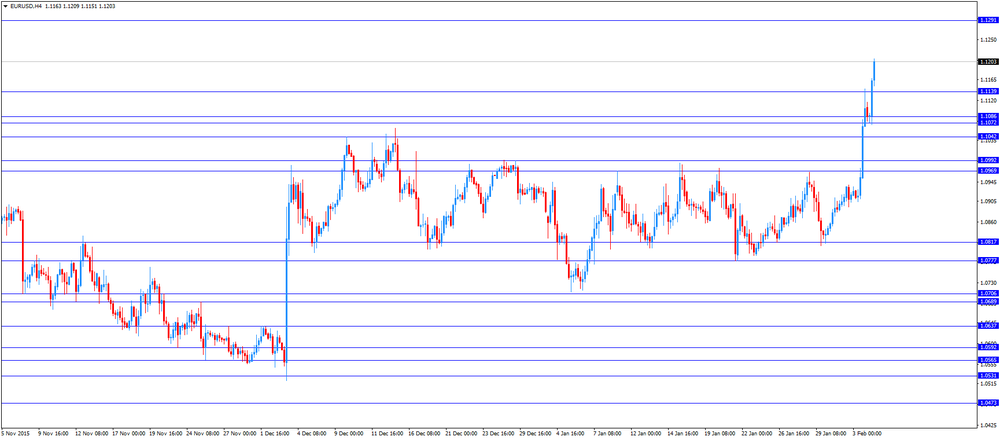The image size is (1000, 440).
Task: Select the 1.0637 price level label
Action: (x=988, y=325)
